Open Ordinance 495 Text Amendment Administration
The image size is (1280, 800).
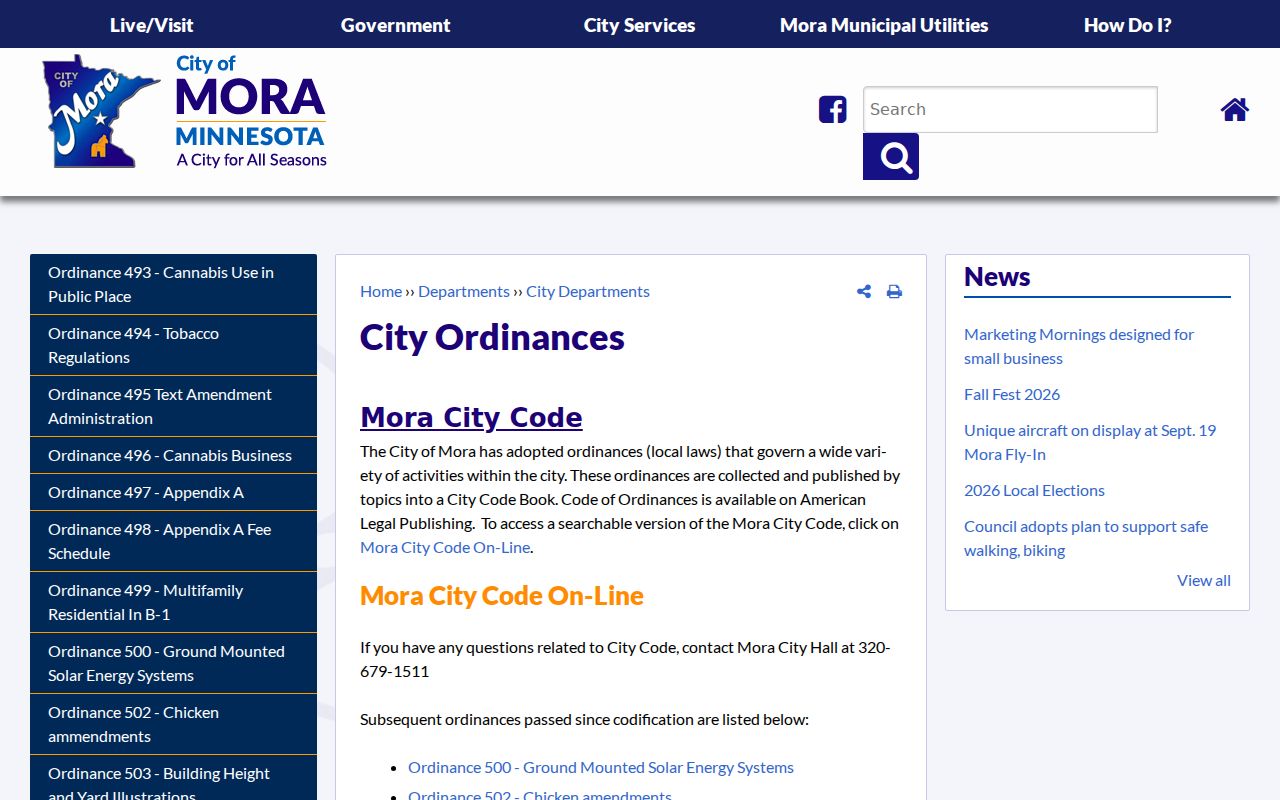pyautogui.click(x=173, y=406)
